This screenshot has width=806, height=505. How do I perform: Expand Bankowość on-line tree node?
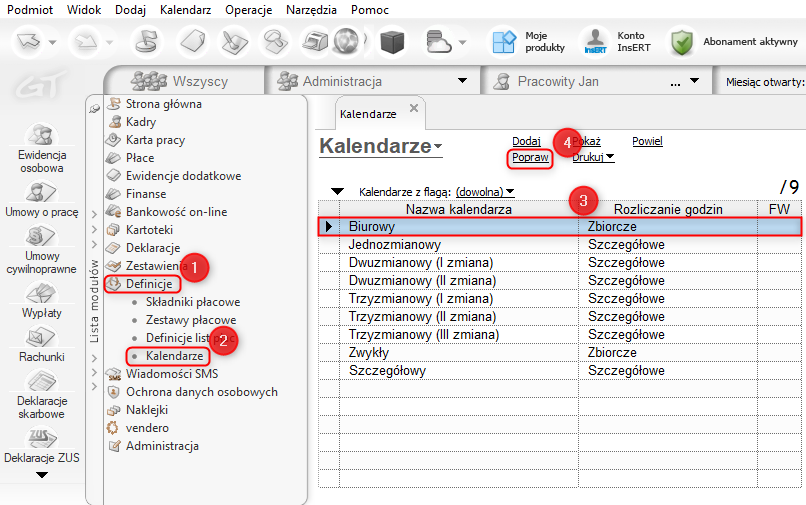click(94, 213)
